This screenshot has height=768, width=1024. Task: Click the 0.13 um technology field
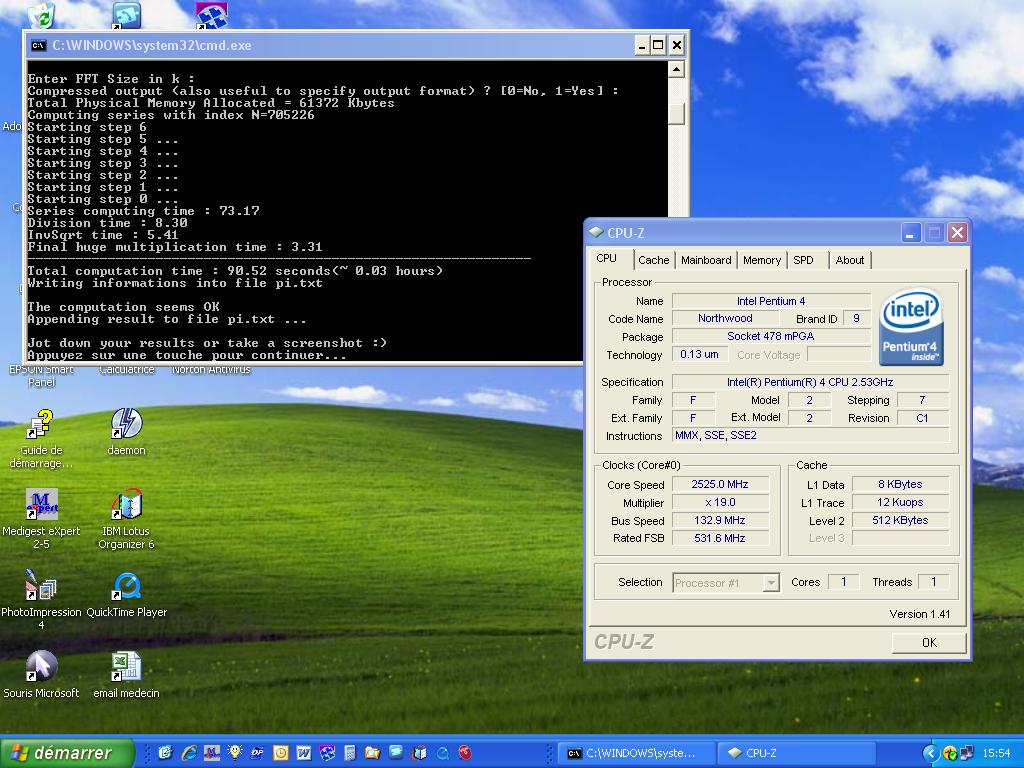coord(699,354)
